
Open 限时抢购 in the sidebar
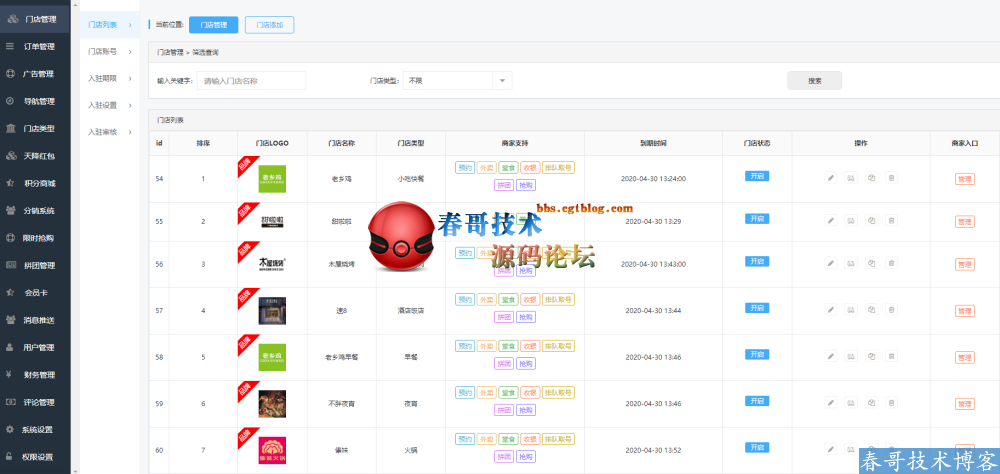(35, 238)
